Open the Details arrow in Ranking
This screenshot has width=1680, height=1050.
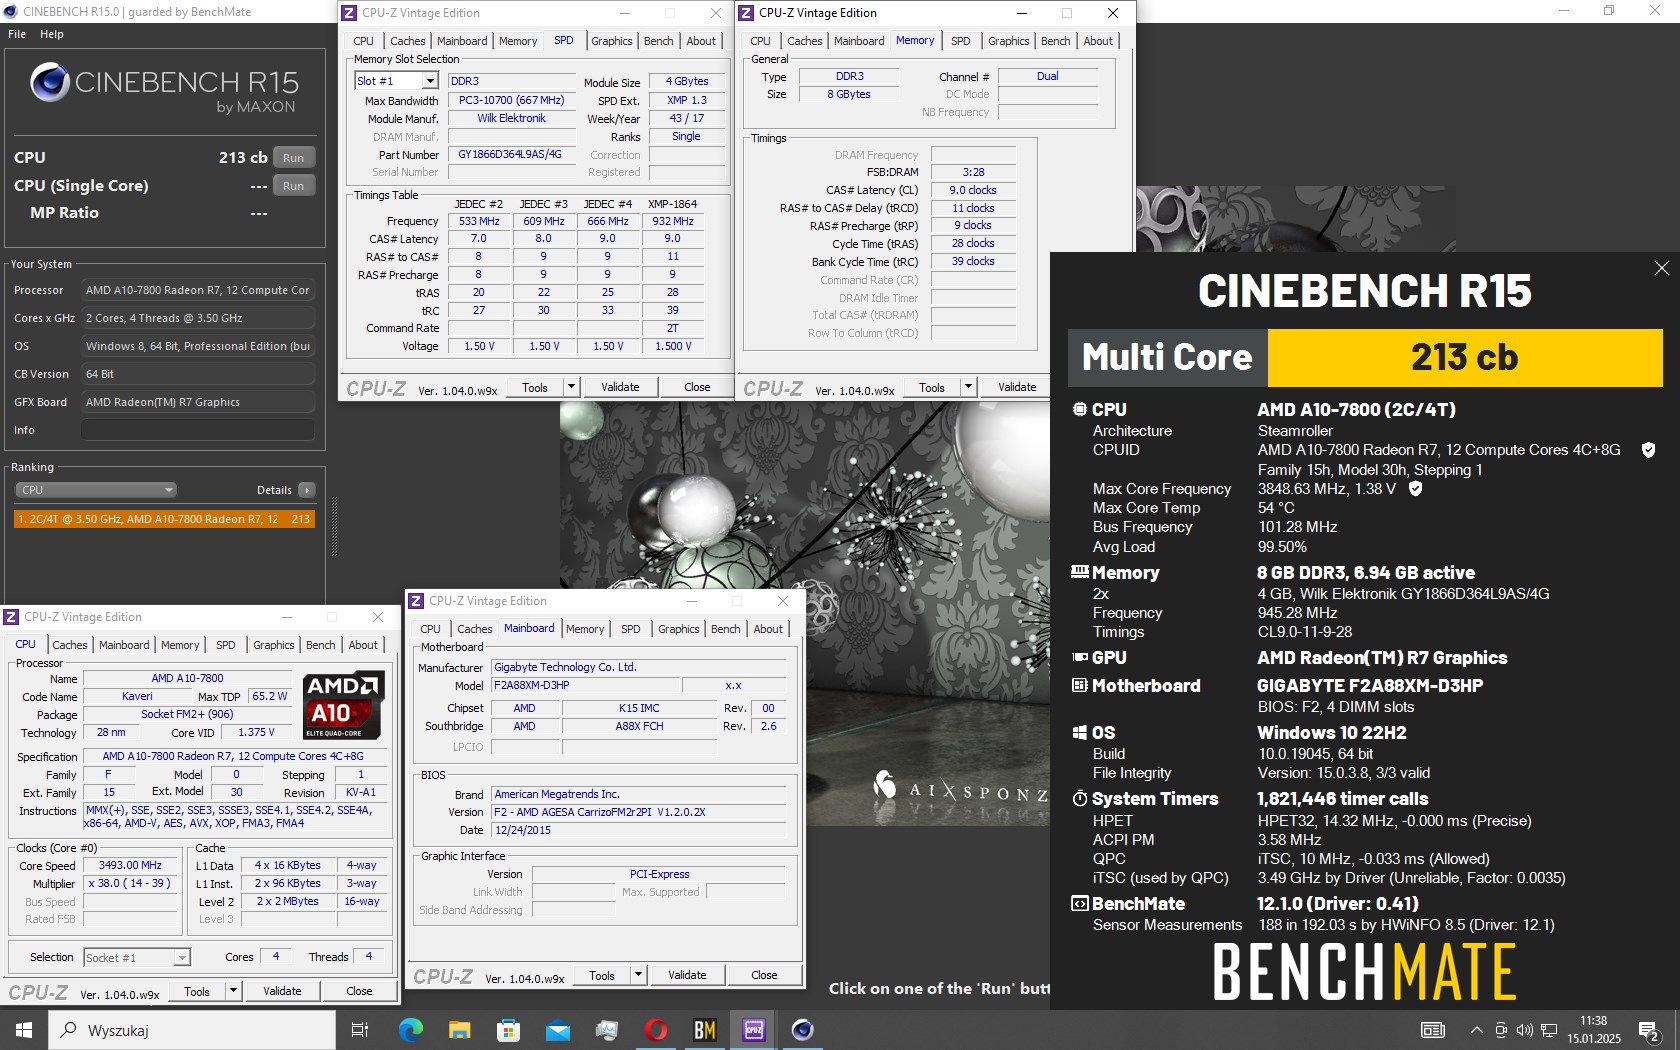coord(306,490)
